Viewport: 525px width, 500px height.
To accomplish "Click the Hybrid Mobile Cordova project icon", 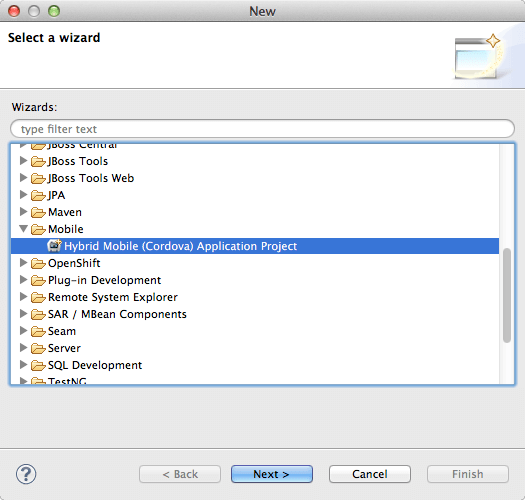I will coord(54,246).
